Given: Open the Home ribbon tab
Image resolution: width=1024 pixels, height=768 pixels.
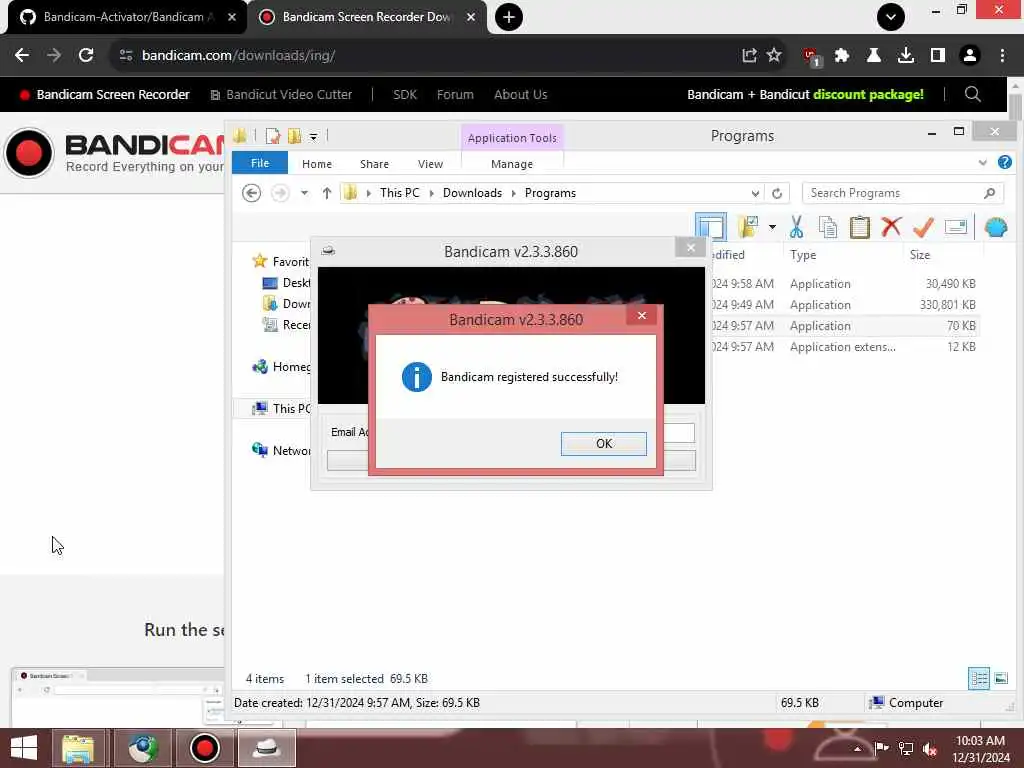Looking at the screenshot, I should tap(317, 164).
